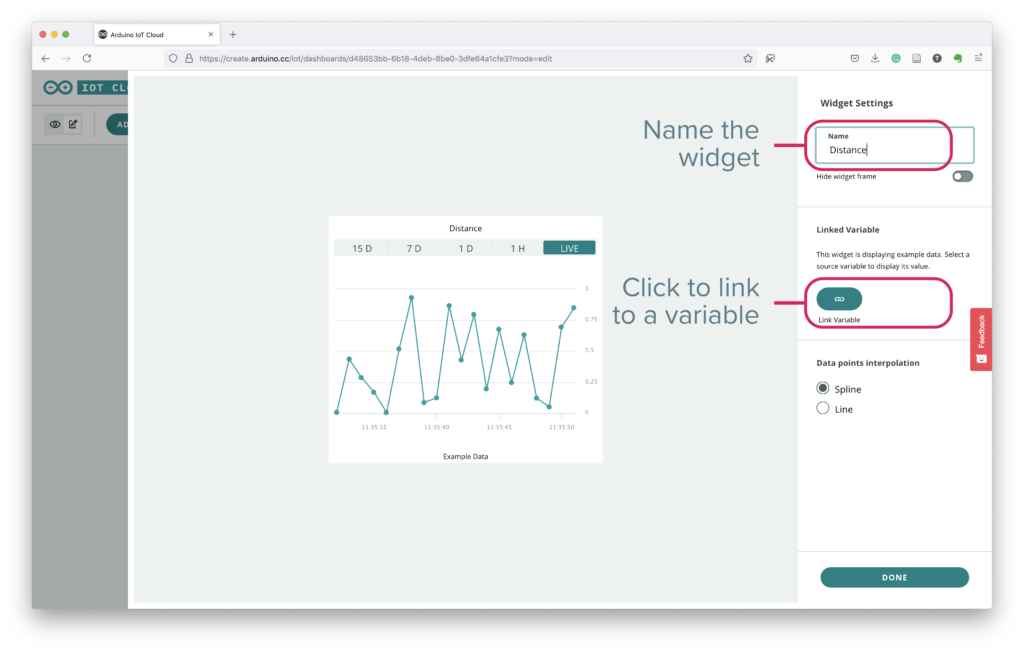This screenshot has height=651, width=1024.
Task: Select the Spline interpolation radio button
Action: pos(823,389)
